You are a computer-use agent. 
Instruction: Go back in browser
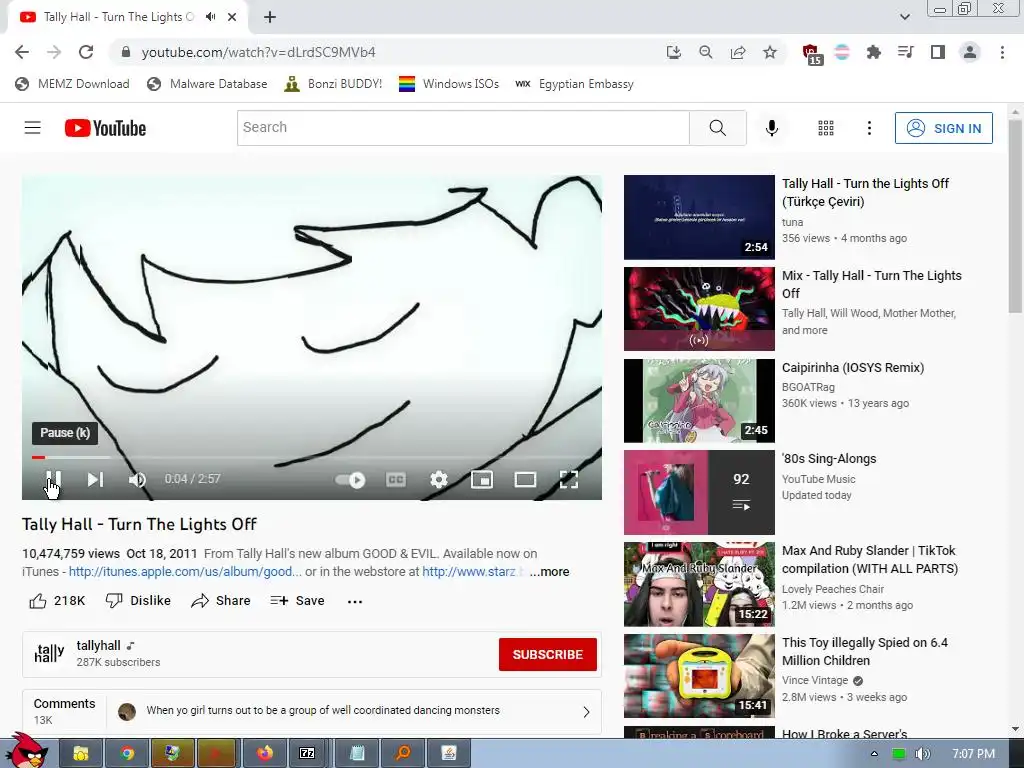[x=22, y=52]
